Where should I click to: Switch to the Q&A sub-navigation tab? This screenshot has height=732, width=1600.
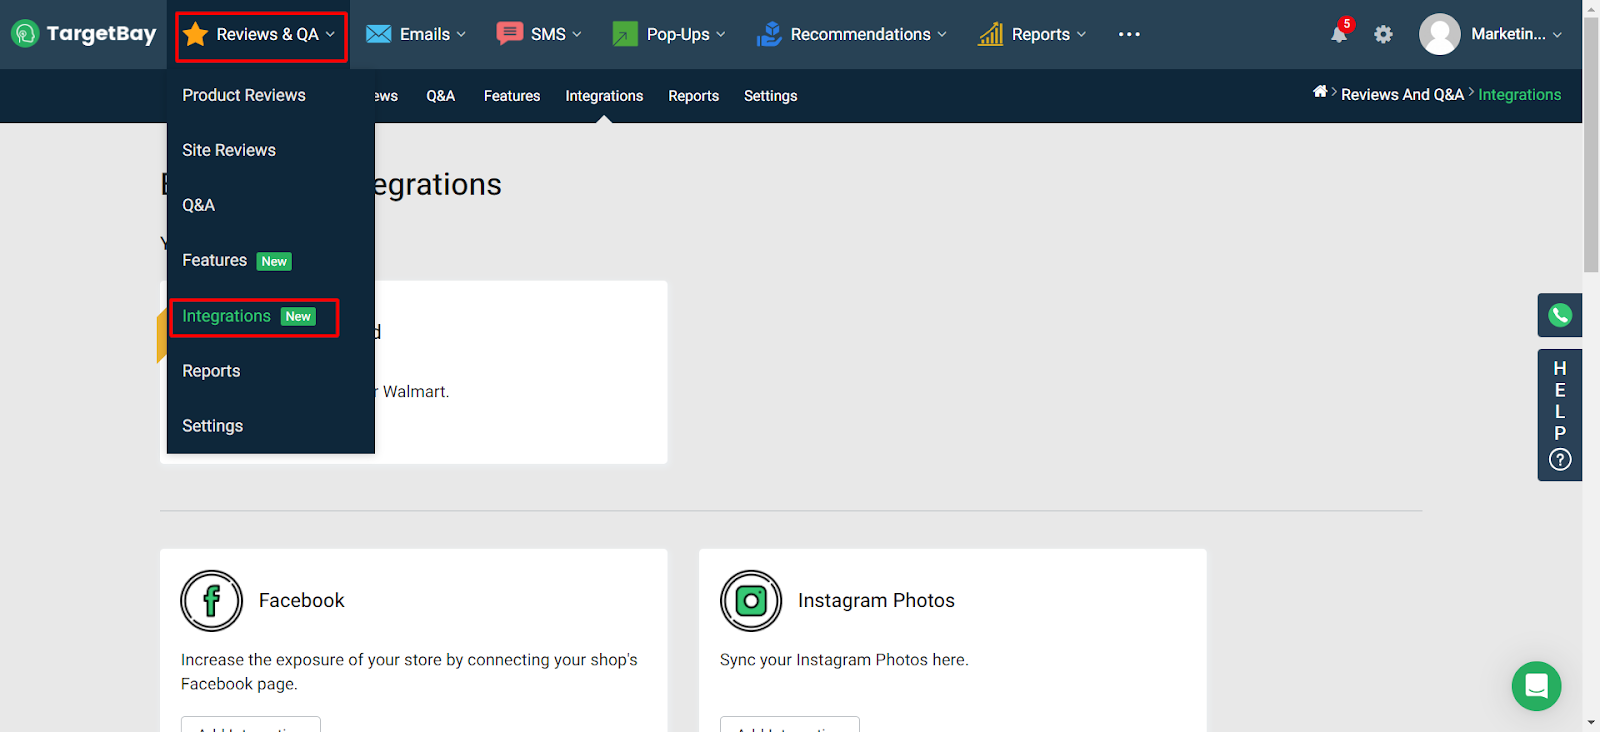(x=441, y=96)
